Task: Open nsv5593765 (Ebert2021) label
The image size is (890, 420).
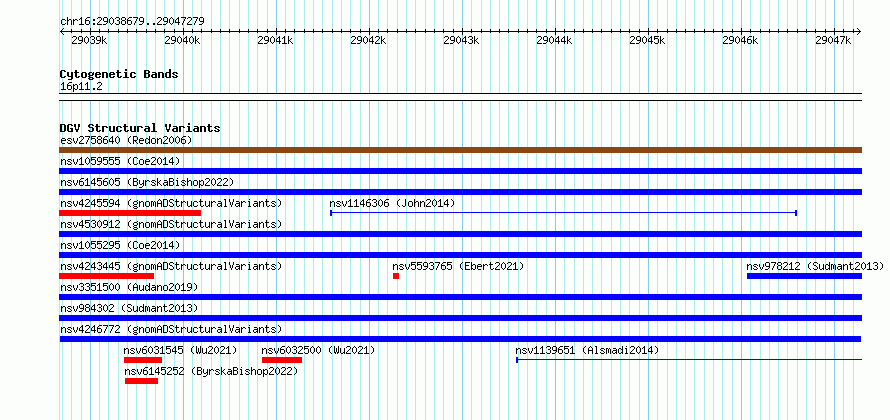Action: coord(458,266)
